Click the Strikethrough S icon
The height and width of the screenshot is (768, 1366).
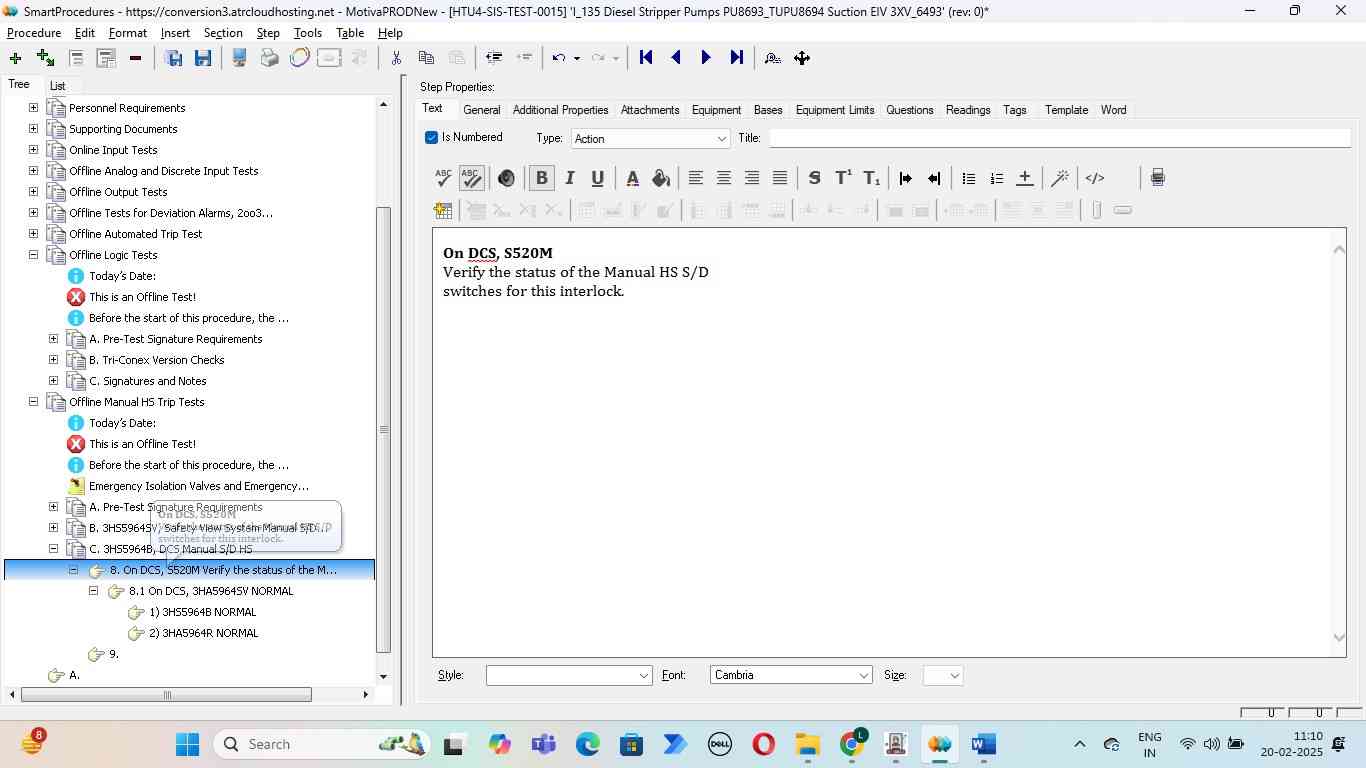tap(814, 178)
